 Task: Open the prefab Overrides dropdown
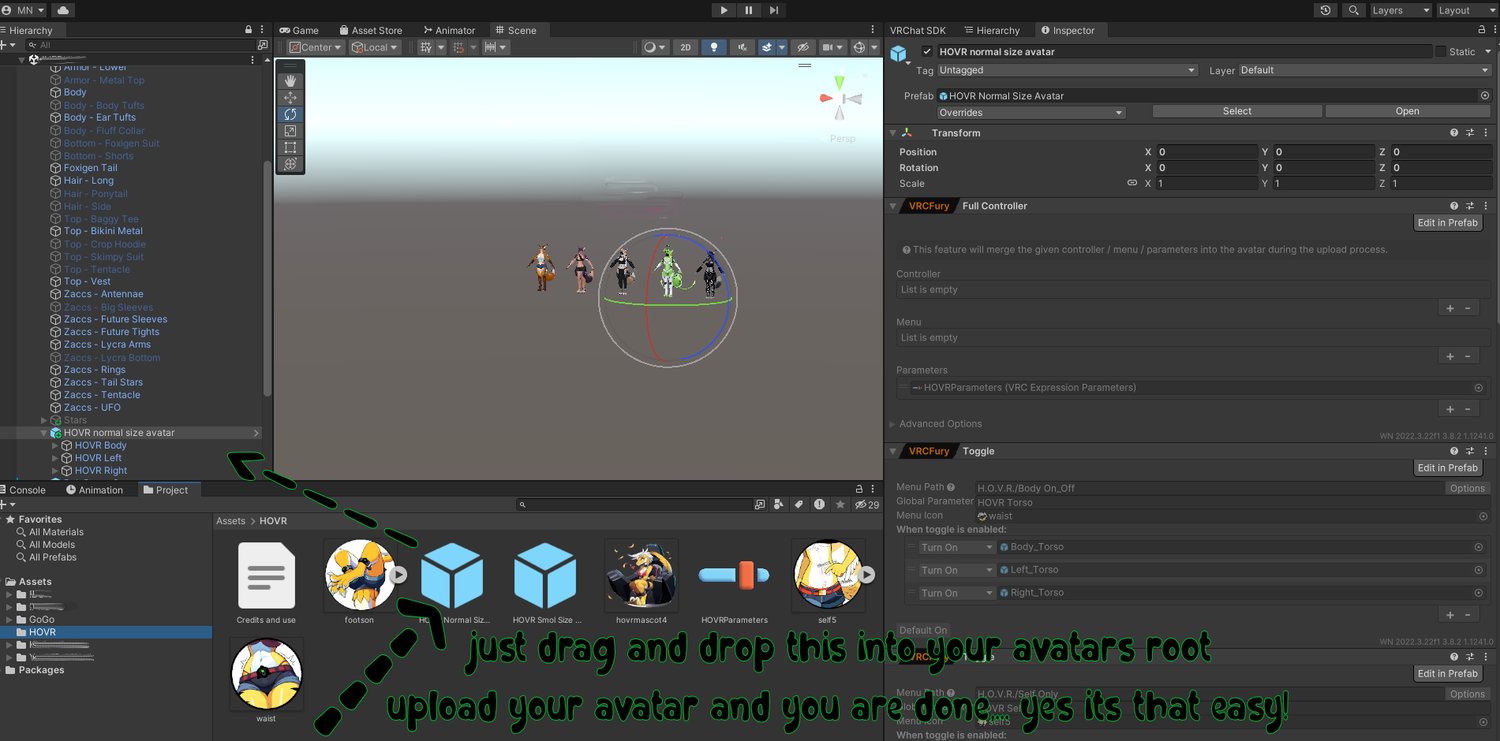coord(1031,112)
